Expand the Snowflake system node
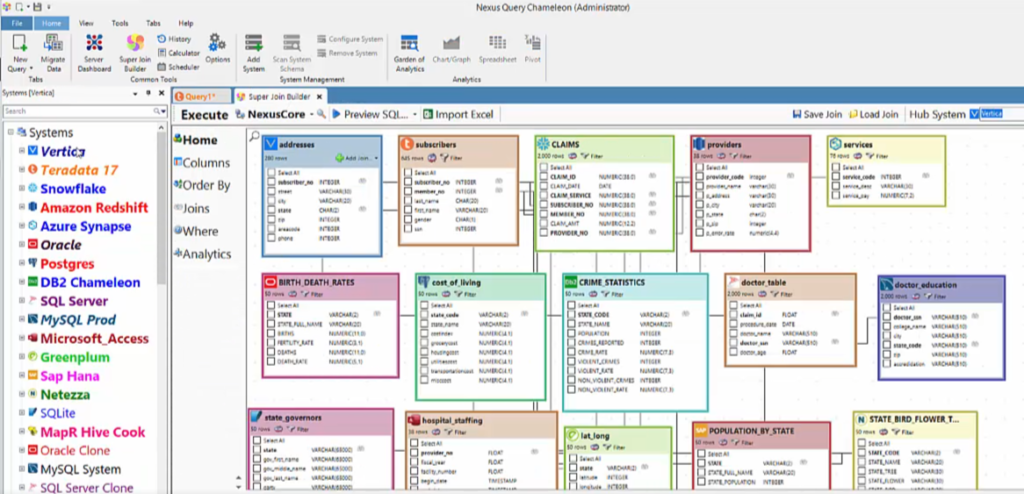Image resolution: width=1024 pixels, height=494 pixels. pos(21,188)
